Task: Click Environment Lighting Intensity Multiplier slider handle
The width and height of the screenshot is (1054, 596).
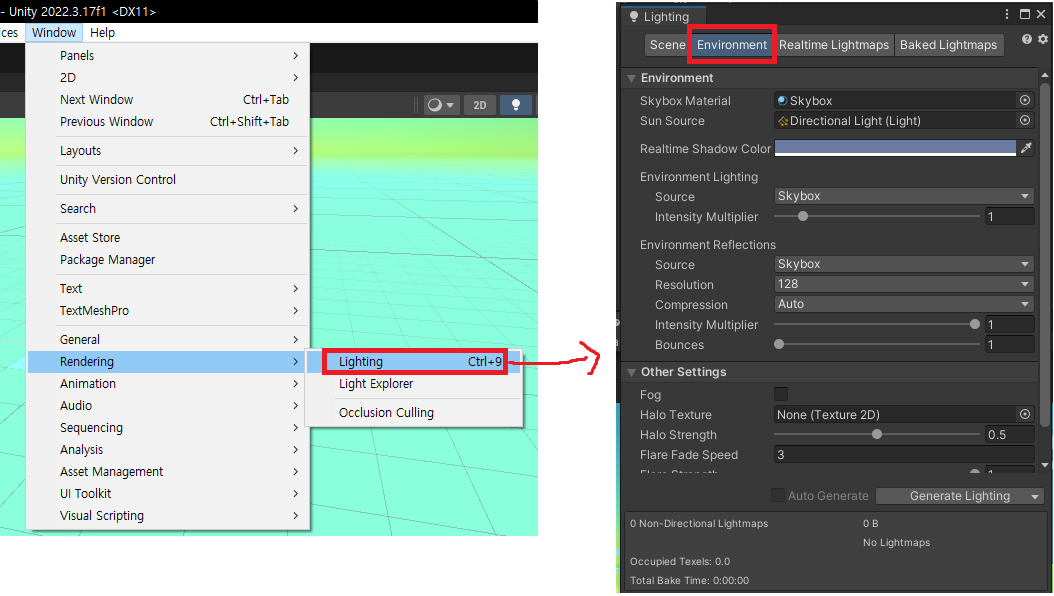Action: point(803,216)
